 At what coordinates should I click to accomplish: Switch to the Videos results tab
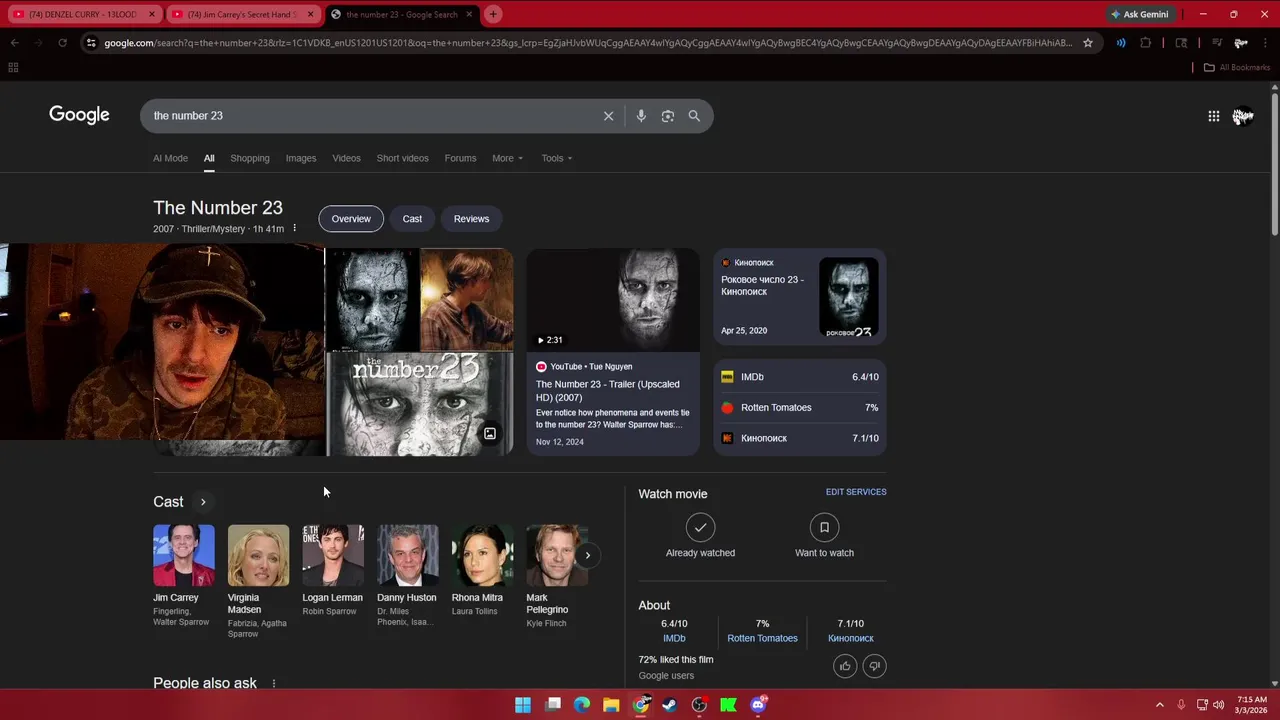click(x=346, y=158)
